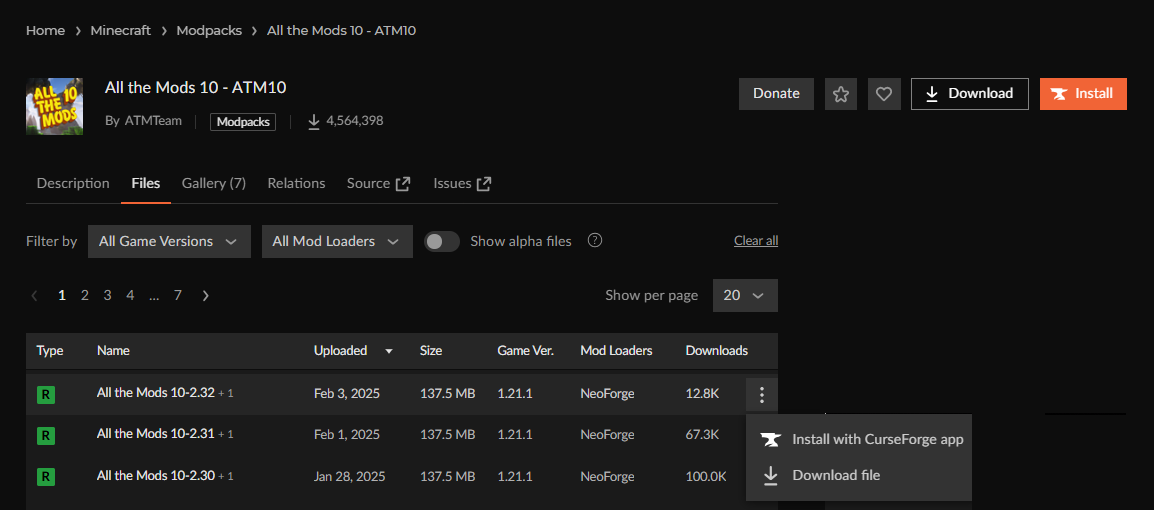The width and height of the screenshot is (1154, 510).
Task: Click the All the Mods 10 - ATM10 breadcrumb
Action: click(x=343, y=31)
